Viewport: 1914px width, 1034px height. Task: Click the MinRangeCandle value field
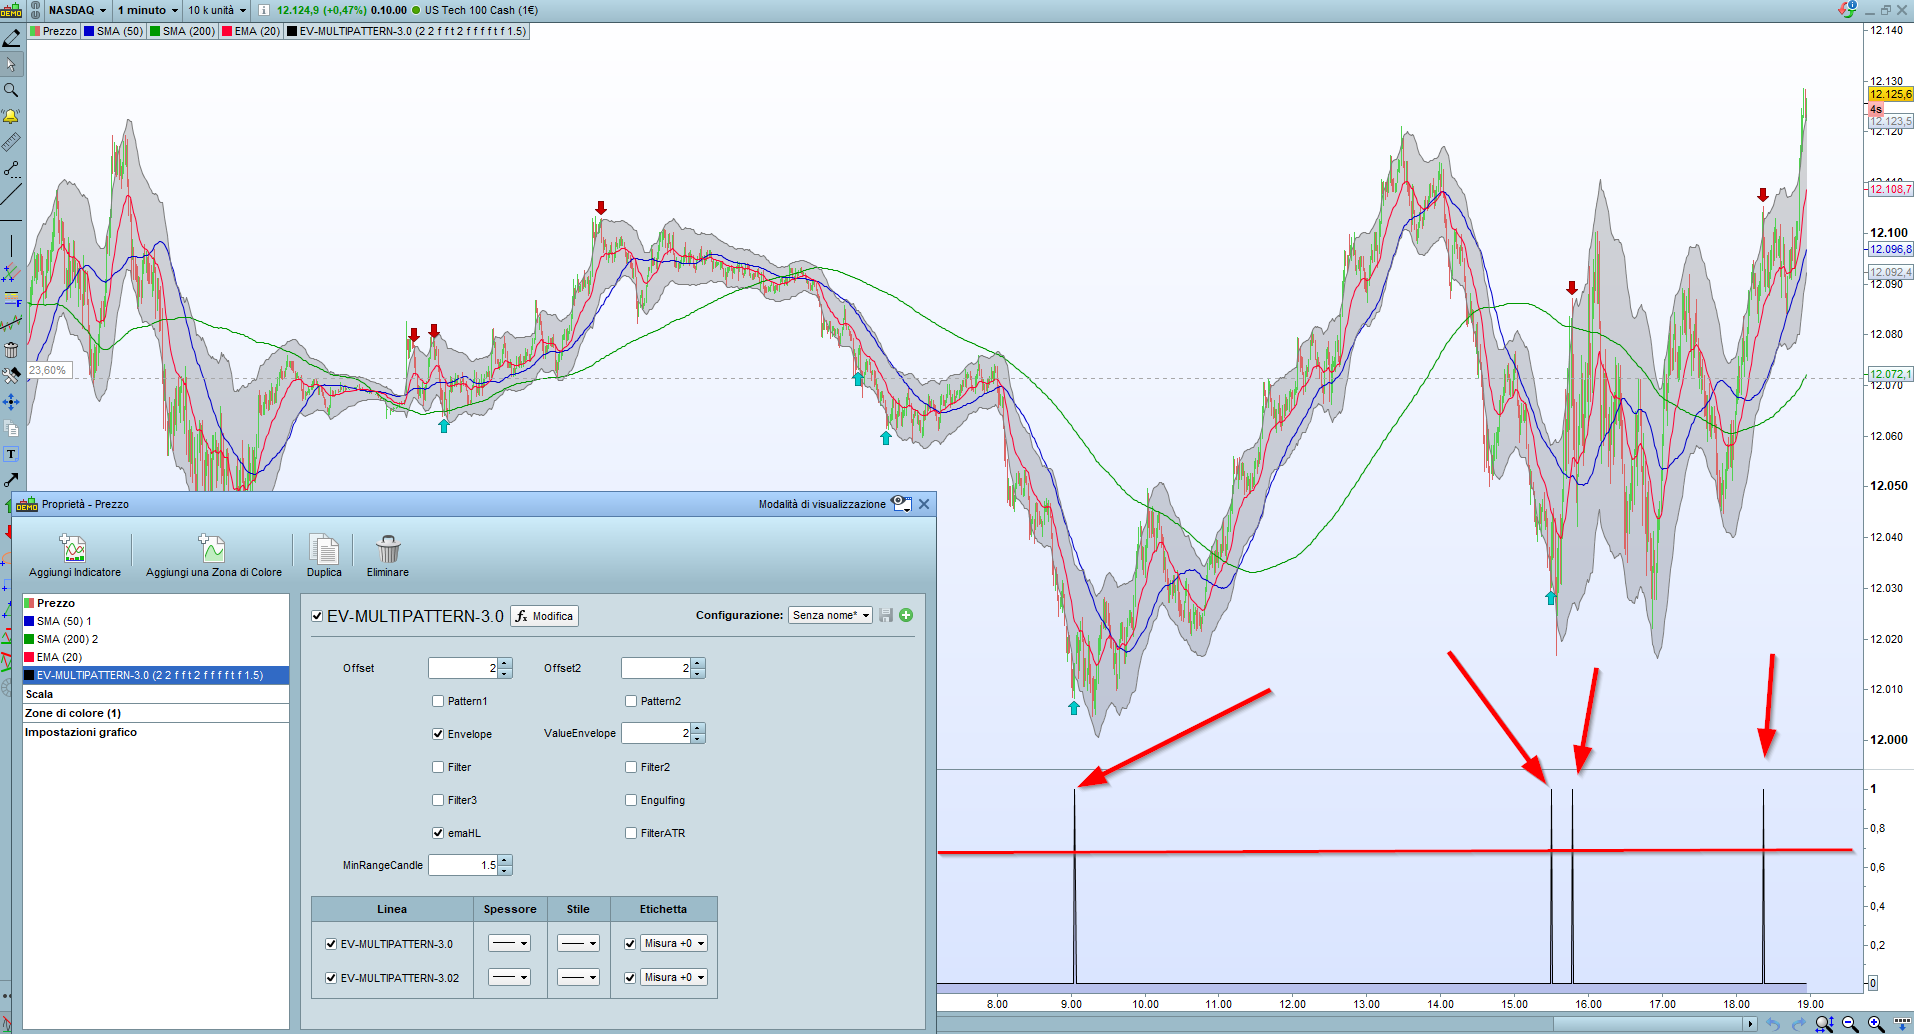[x=463, y=865]
